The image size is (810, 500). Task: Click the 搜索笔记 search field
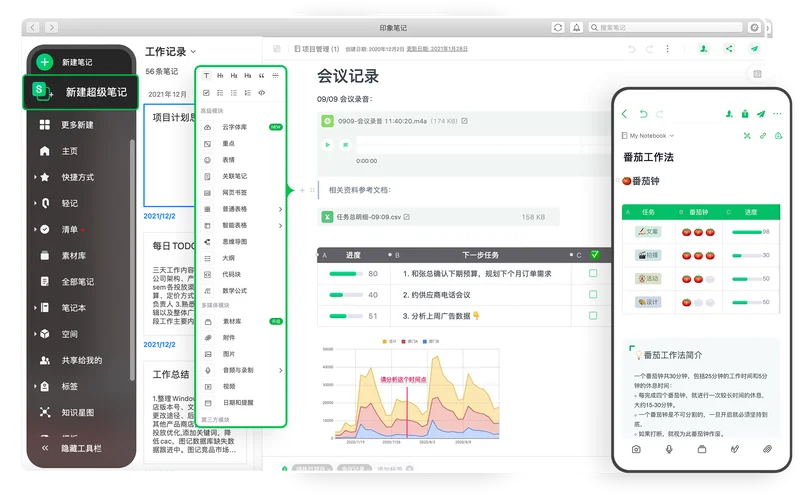pyautogui.click(x=665, y=27)
